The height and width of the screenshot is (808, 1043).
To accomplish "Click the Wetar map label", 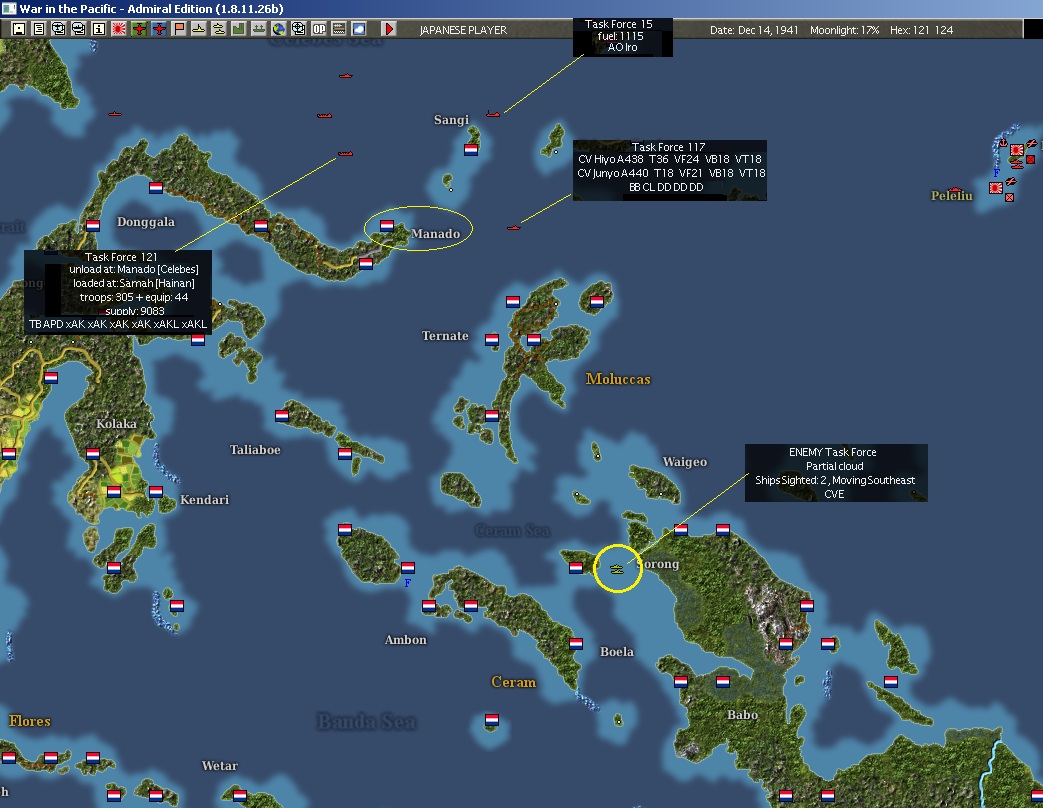I will [x=220, y=765].
